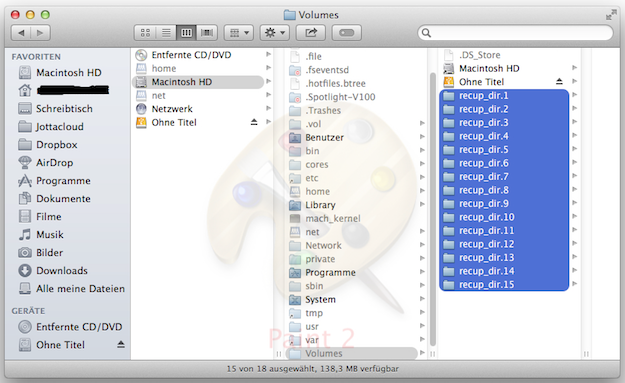The height and width of the screenshot is (383, 625).
Task: Switch to icon view
Action: [x=145, y=33]
